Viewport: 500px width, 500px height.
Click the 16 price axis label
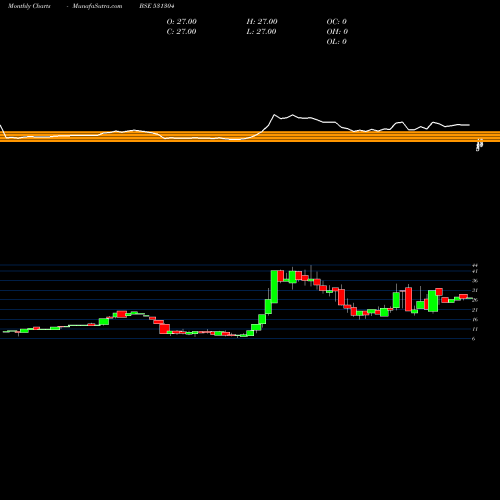coord(475,320)
